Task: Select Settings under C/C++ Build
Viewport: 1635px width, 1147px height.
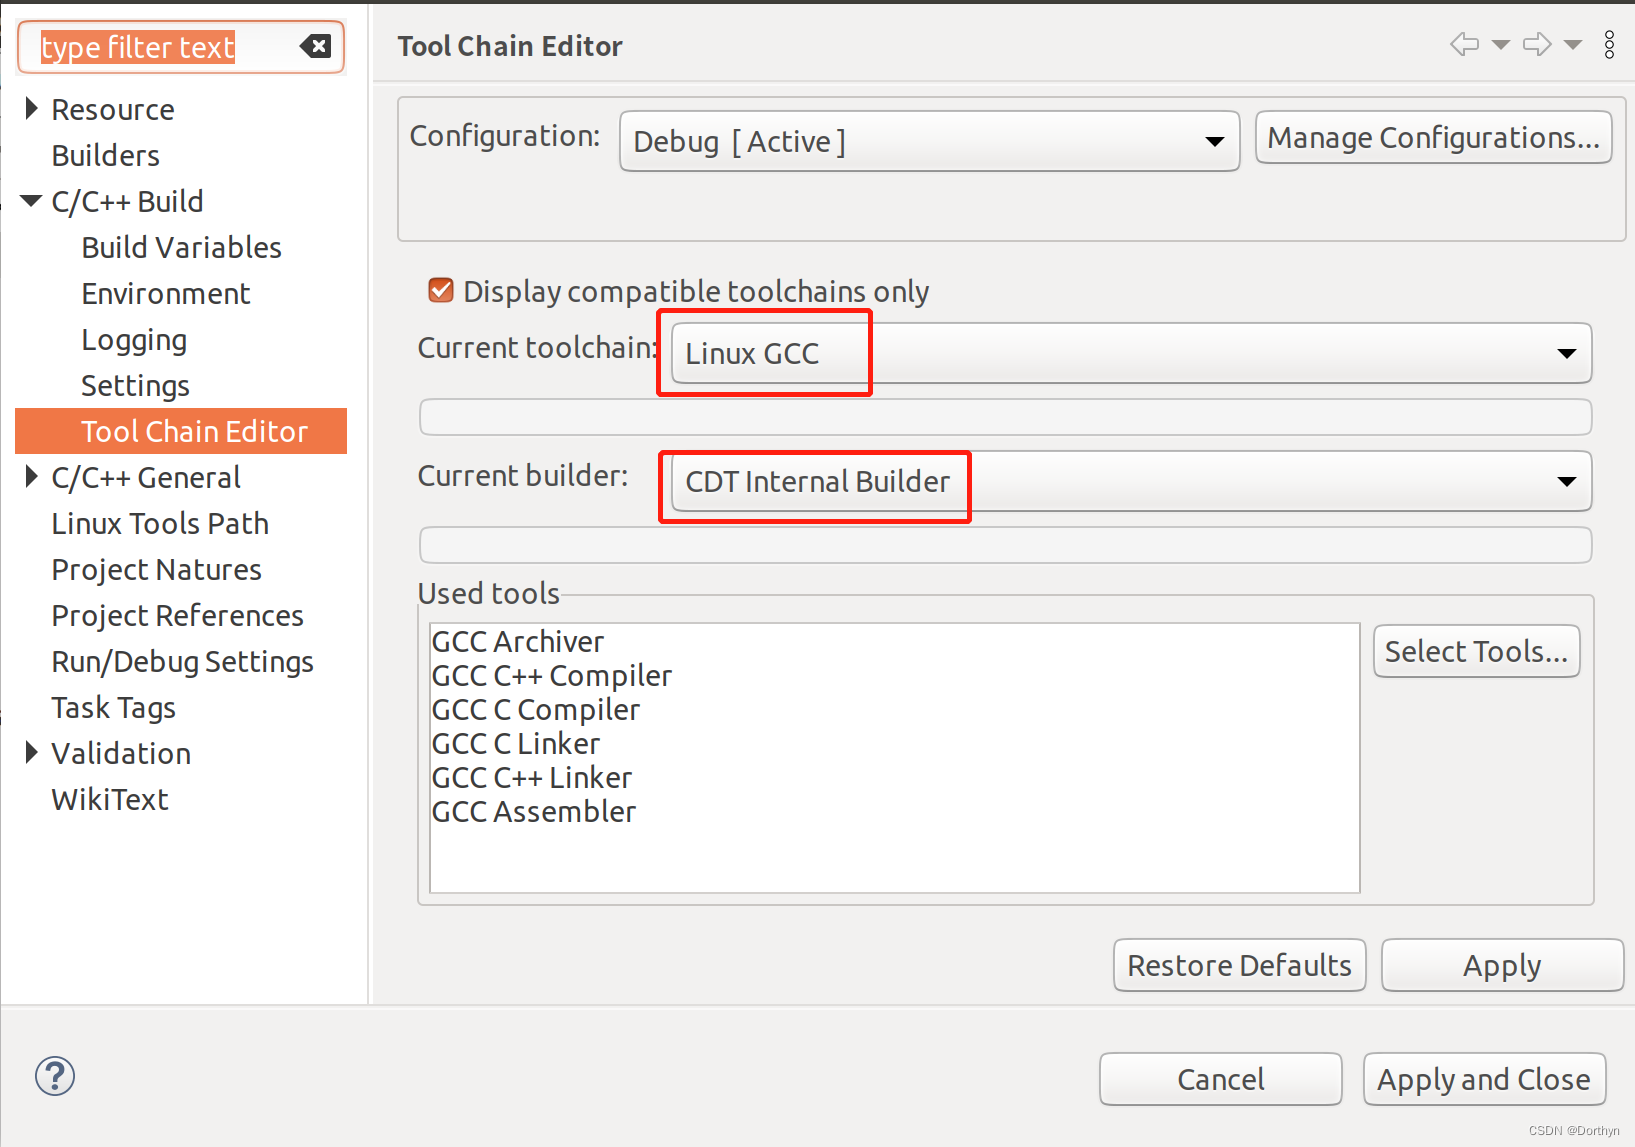Action: pyautogui.click(x=135, y=385)
